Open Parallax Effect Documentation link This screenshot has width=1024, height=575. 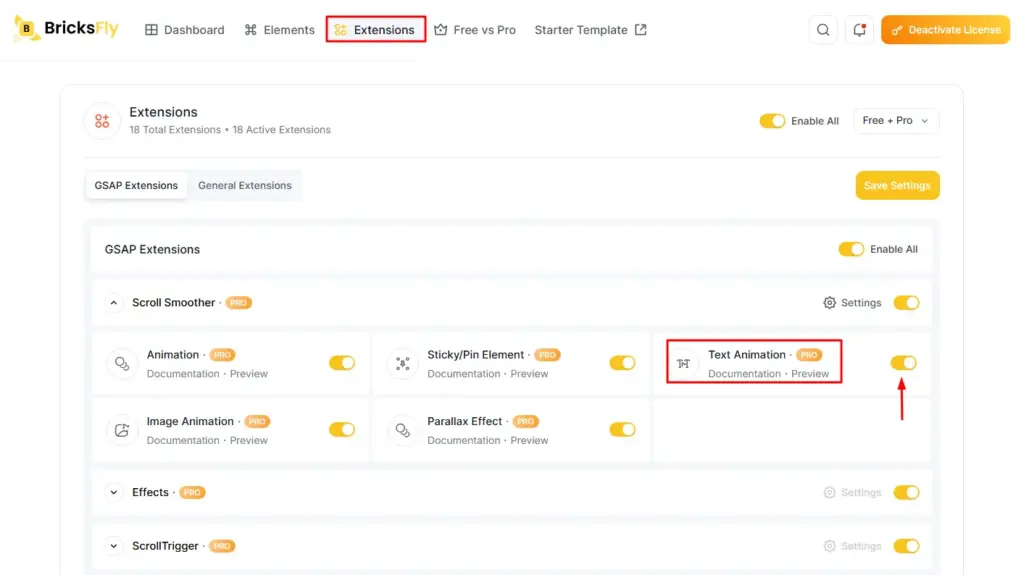click(464, 440)
